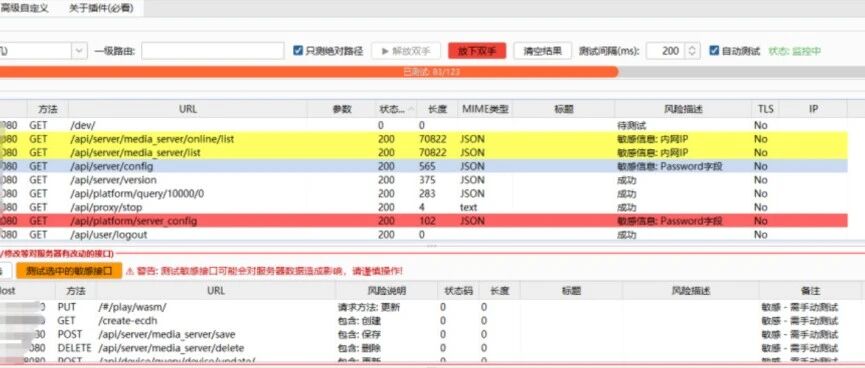Toggle the 只测绝对路径 checkbox
Screen dimensions: 865x368
(x=298, y=51)
